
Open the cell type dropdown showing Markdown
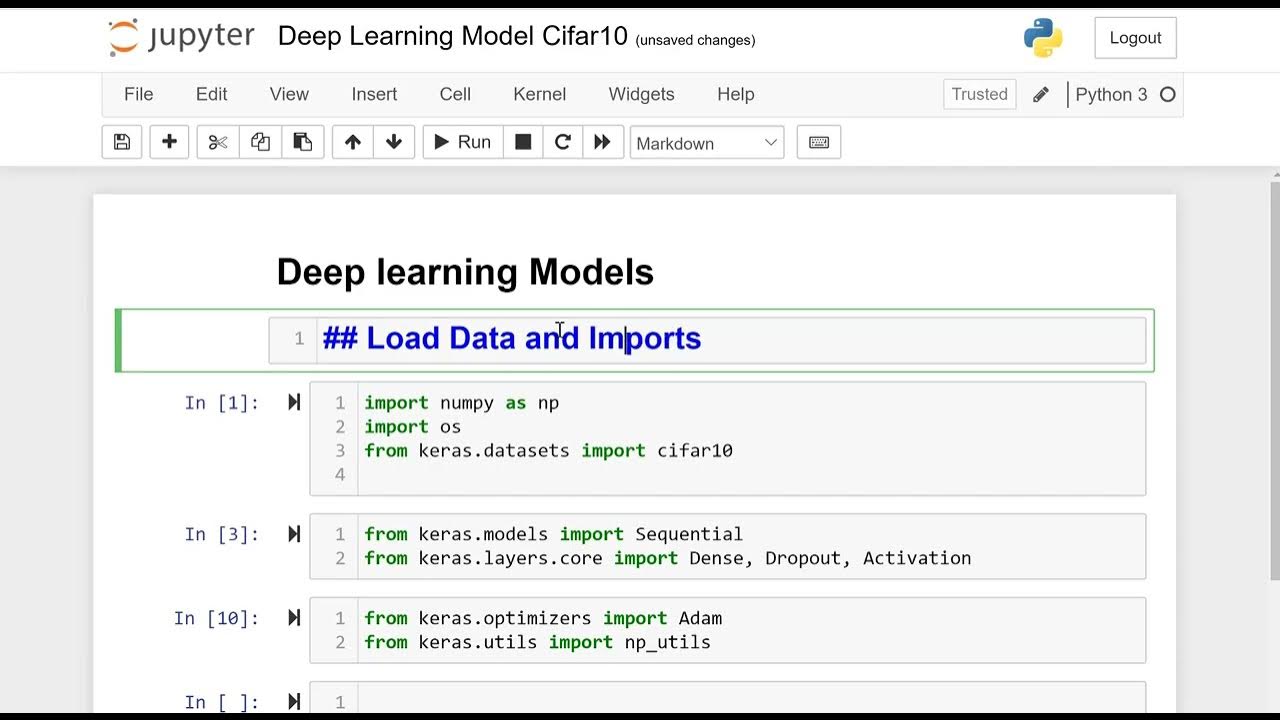point(707,143)
